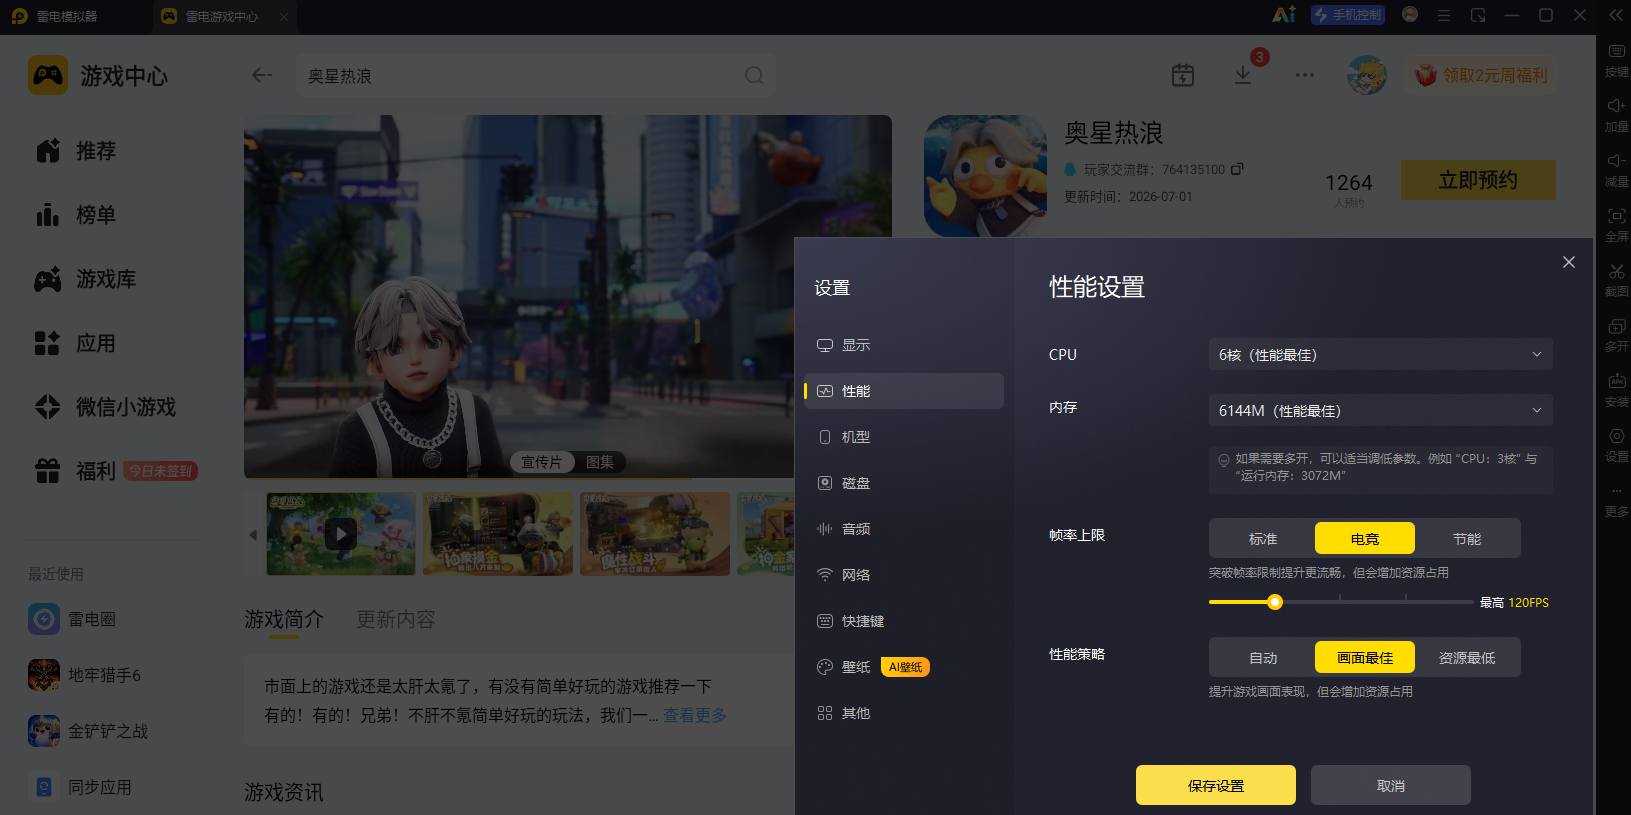Open the 推荐 page in the sidebar
1631x815 pixels.
(x=76, y=151)
